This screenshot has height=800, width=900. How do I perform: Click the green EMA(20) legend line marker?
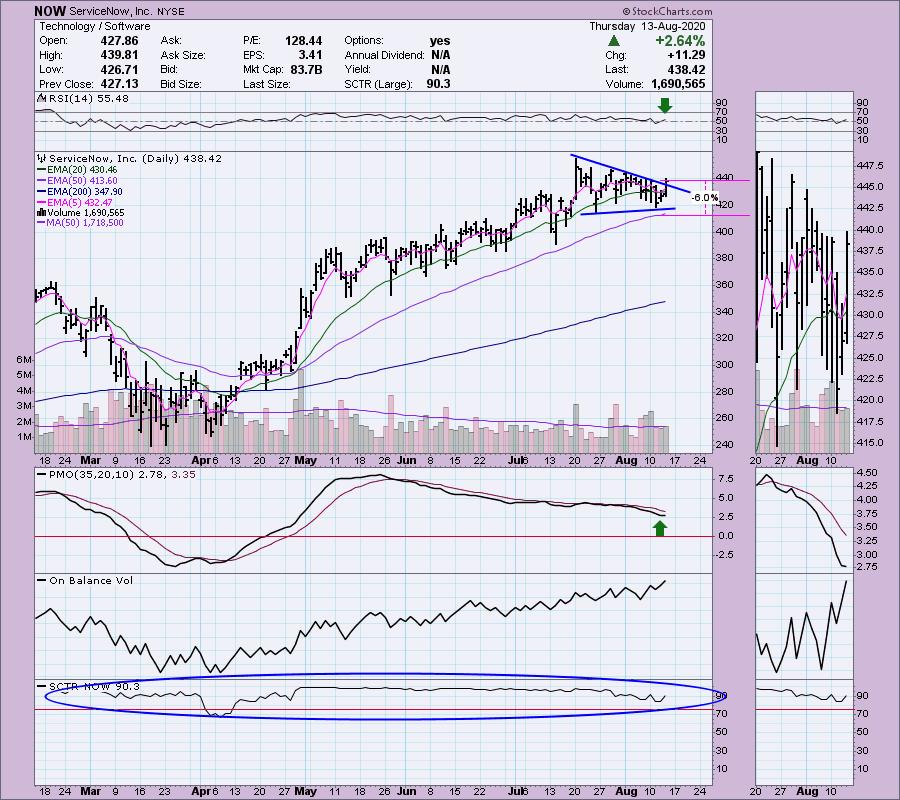(41, 170)
